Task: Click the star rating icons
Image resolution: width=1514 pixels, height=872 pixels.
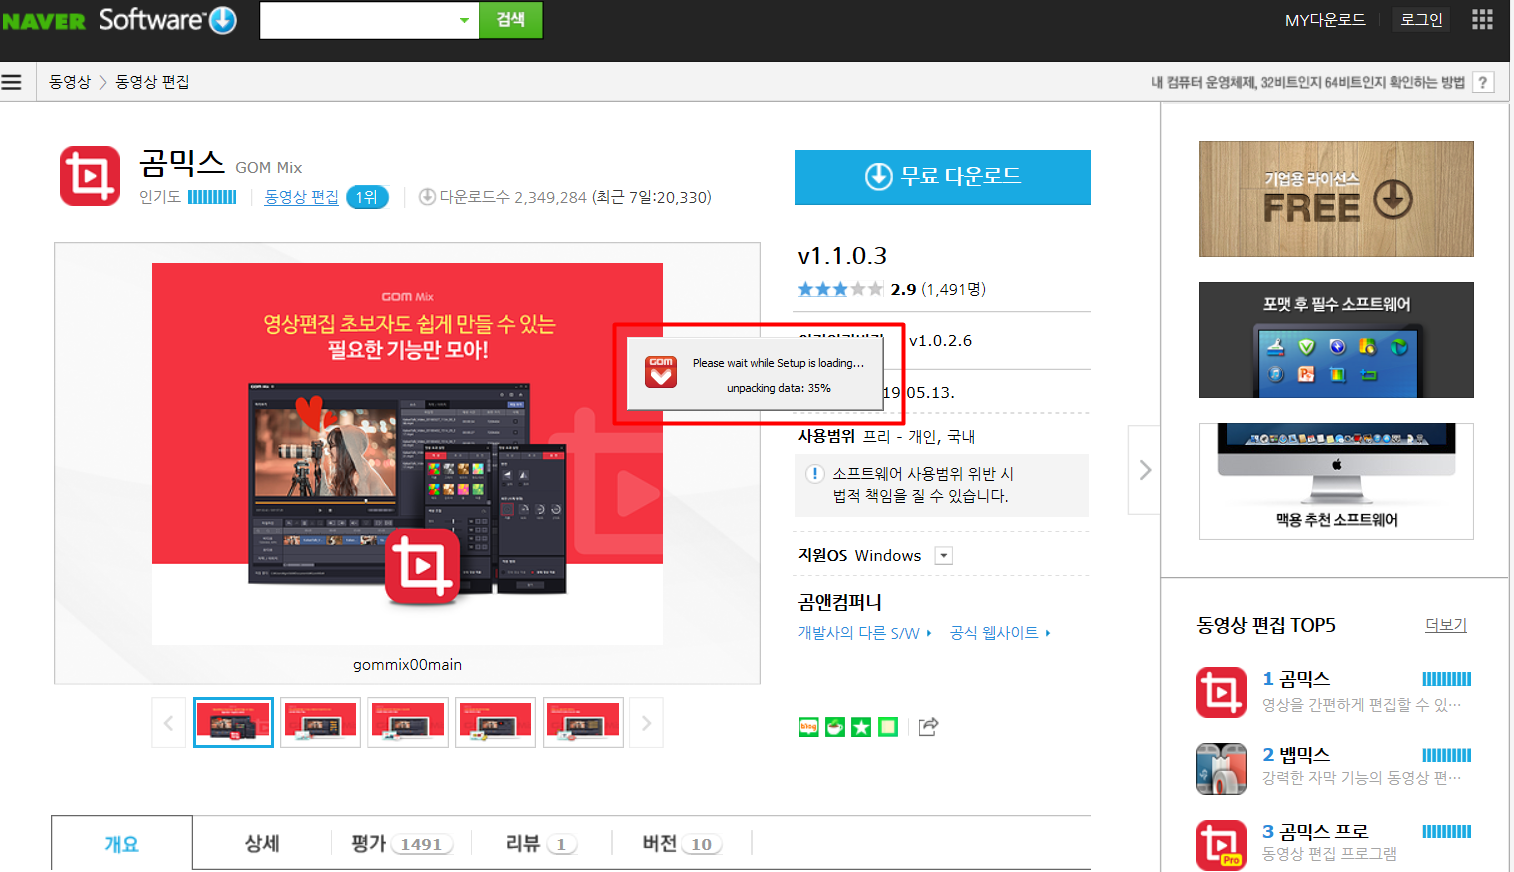Action: (840, 289)
